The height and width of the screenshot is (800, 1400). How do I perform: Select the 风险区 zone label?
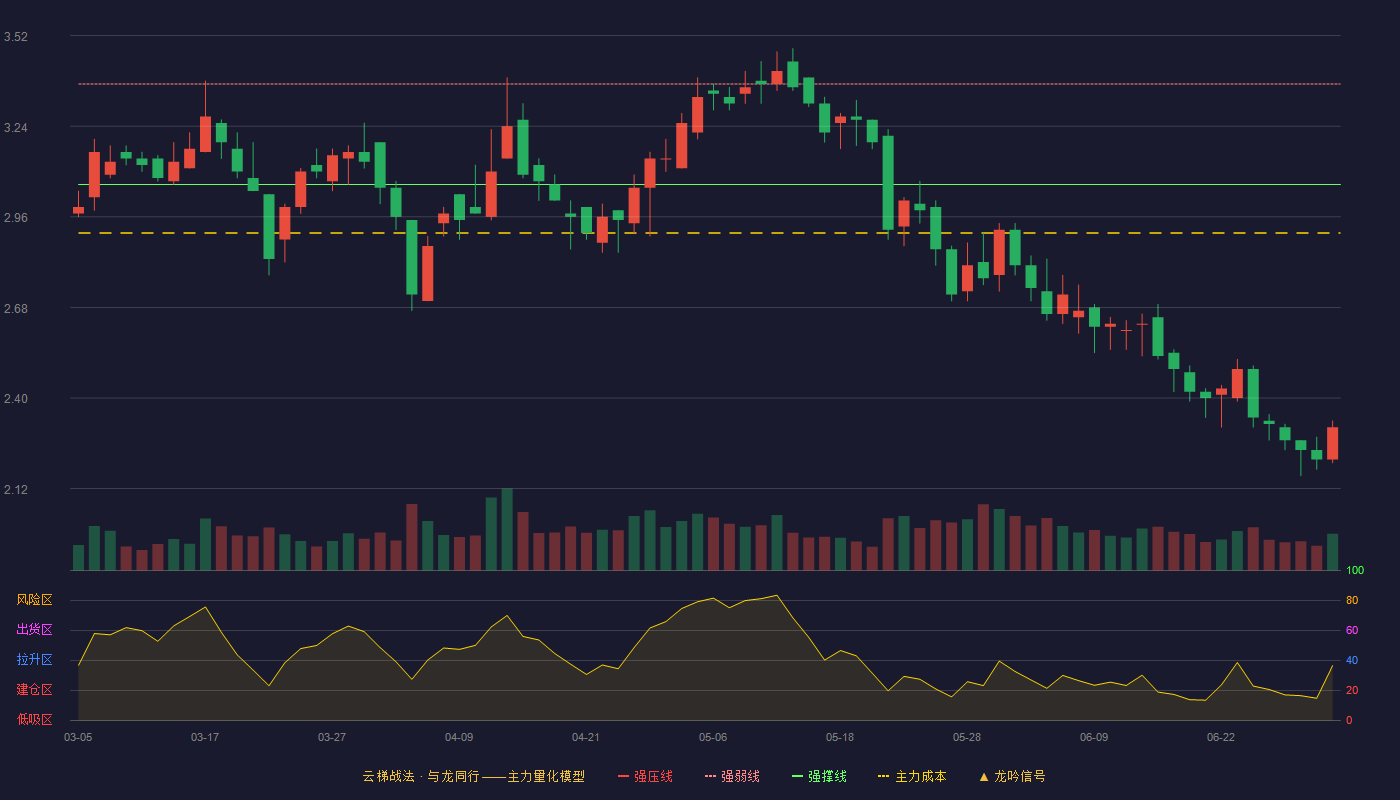(x=34, y=600)
